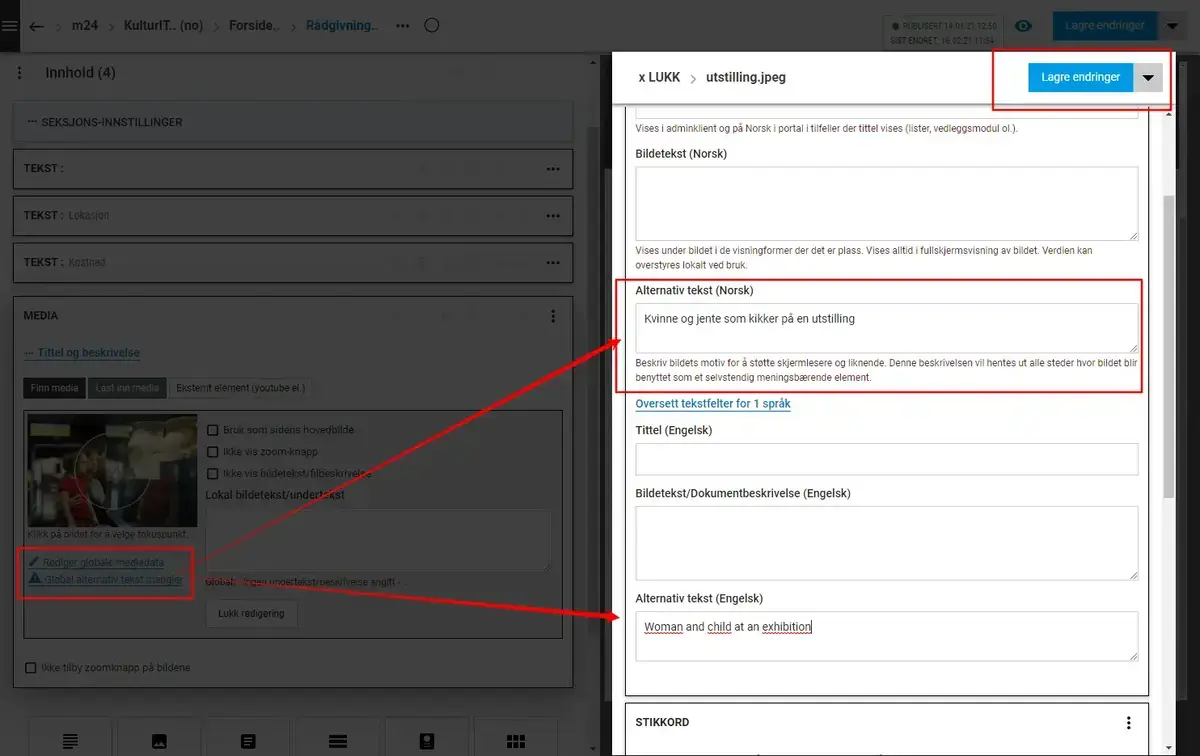Click the vertical dots next to Innhold (4)
The image size is (1200, 756).
(x=20, y=73)
